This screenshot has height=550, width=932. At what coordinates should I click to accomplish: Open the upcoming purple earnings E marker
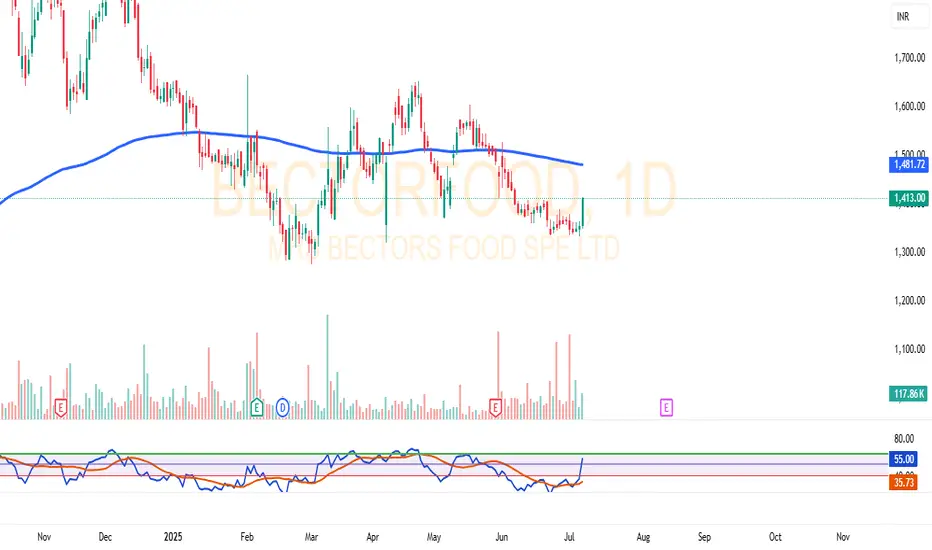666,407
